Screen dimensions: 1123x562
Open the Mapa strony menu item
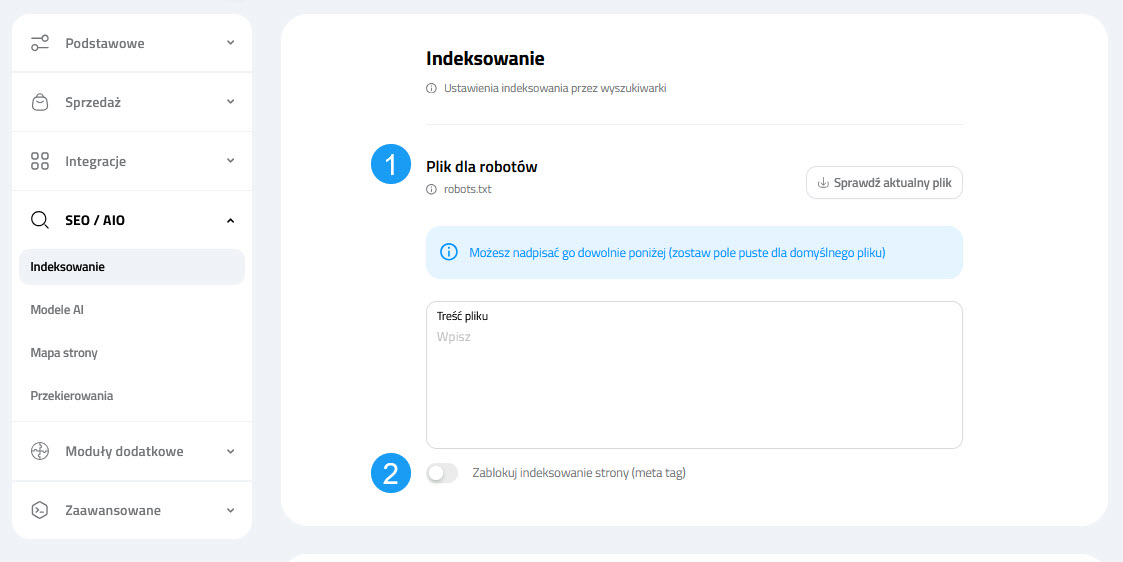[x=64, y=353]
